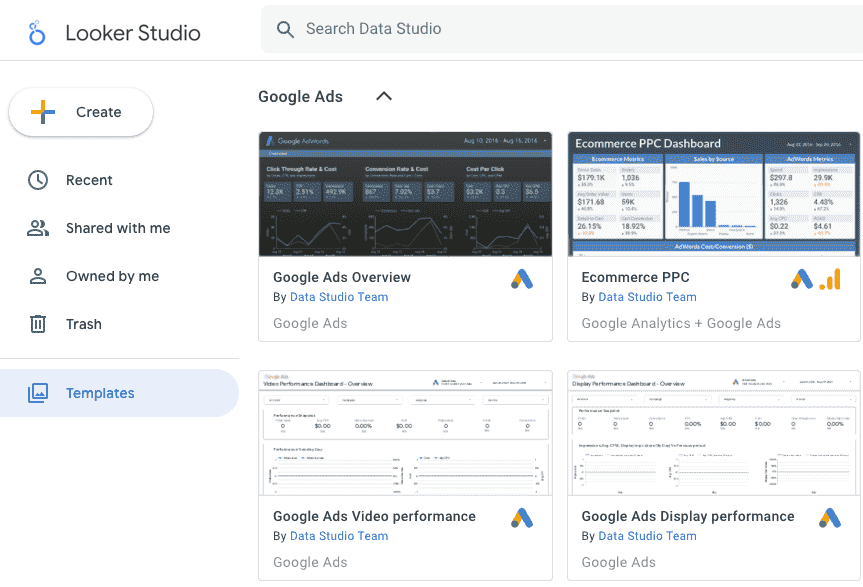Viewport: 863px width, 587px height.
Task: Click the Templates gallery icon in sidebar
Action: click(37, 393)
